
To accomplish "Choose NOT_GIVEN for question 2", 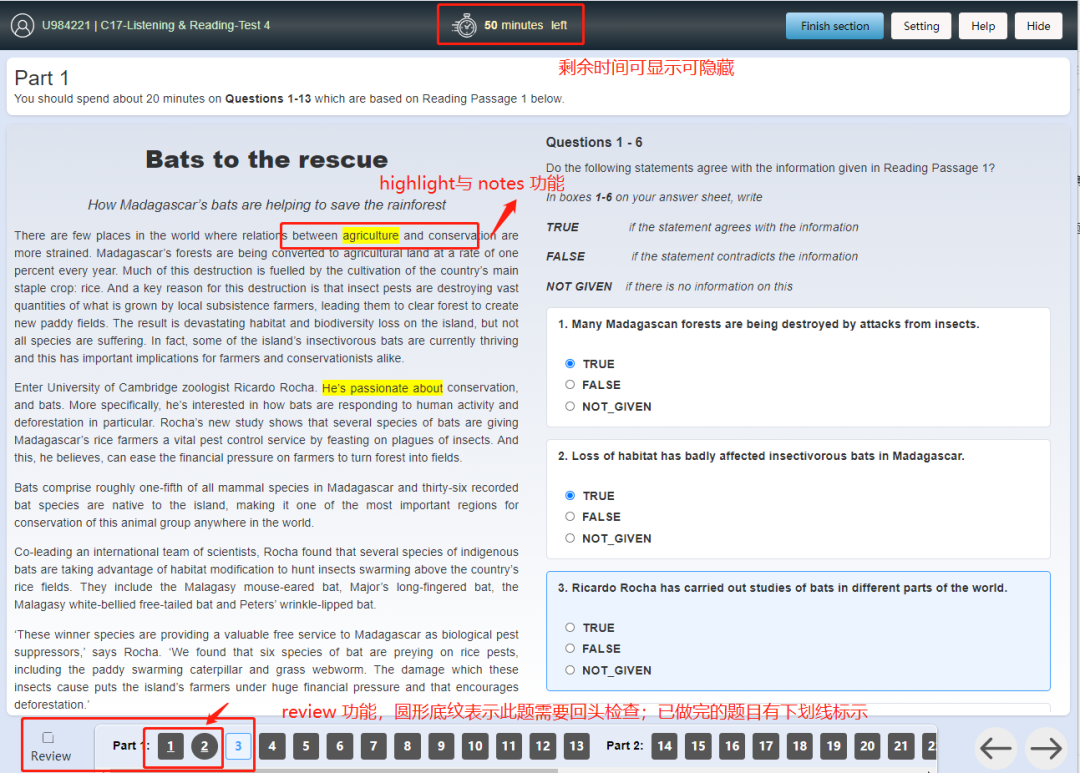I will [x=570, y=538].
